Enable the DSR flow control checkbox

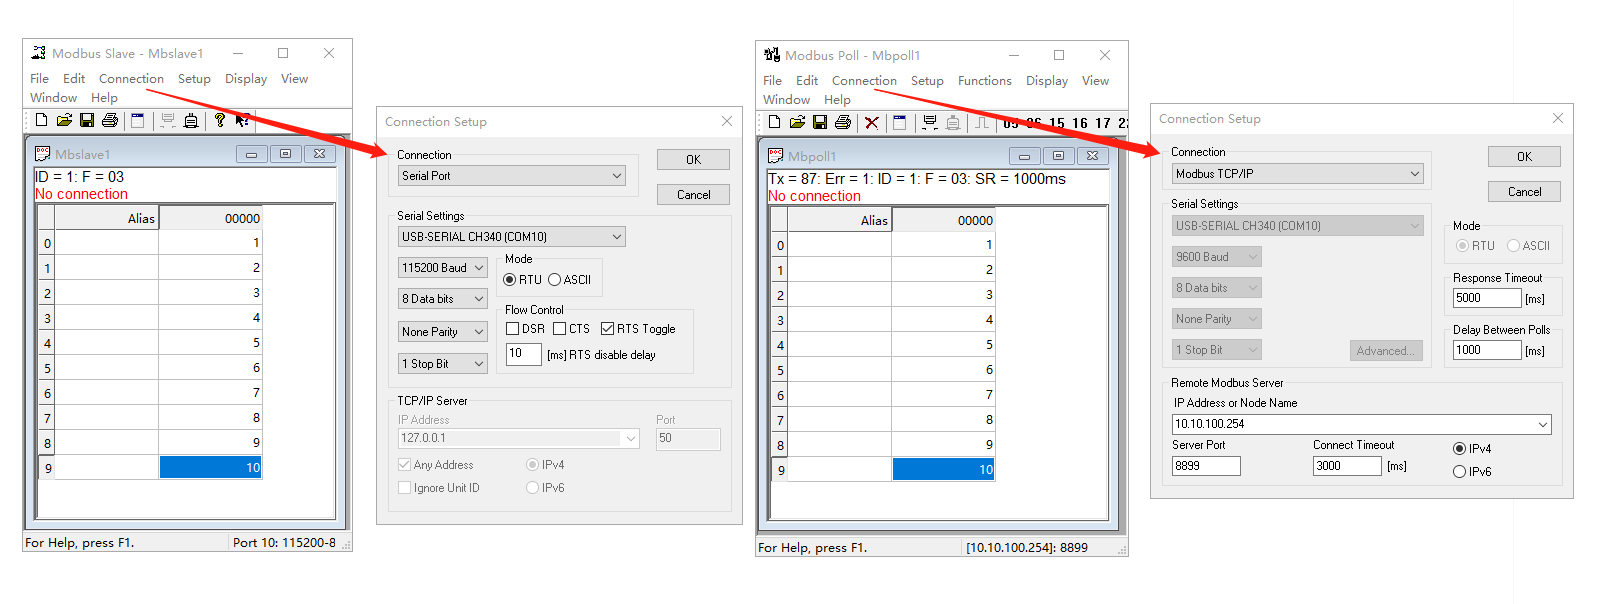(513, 329)
